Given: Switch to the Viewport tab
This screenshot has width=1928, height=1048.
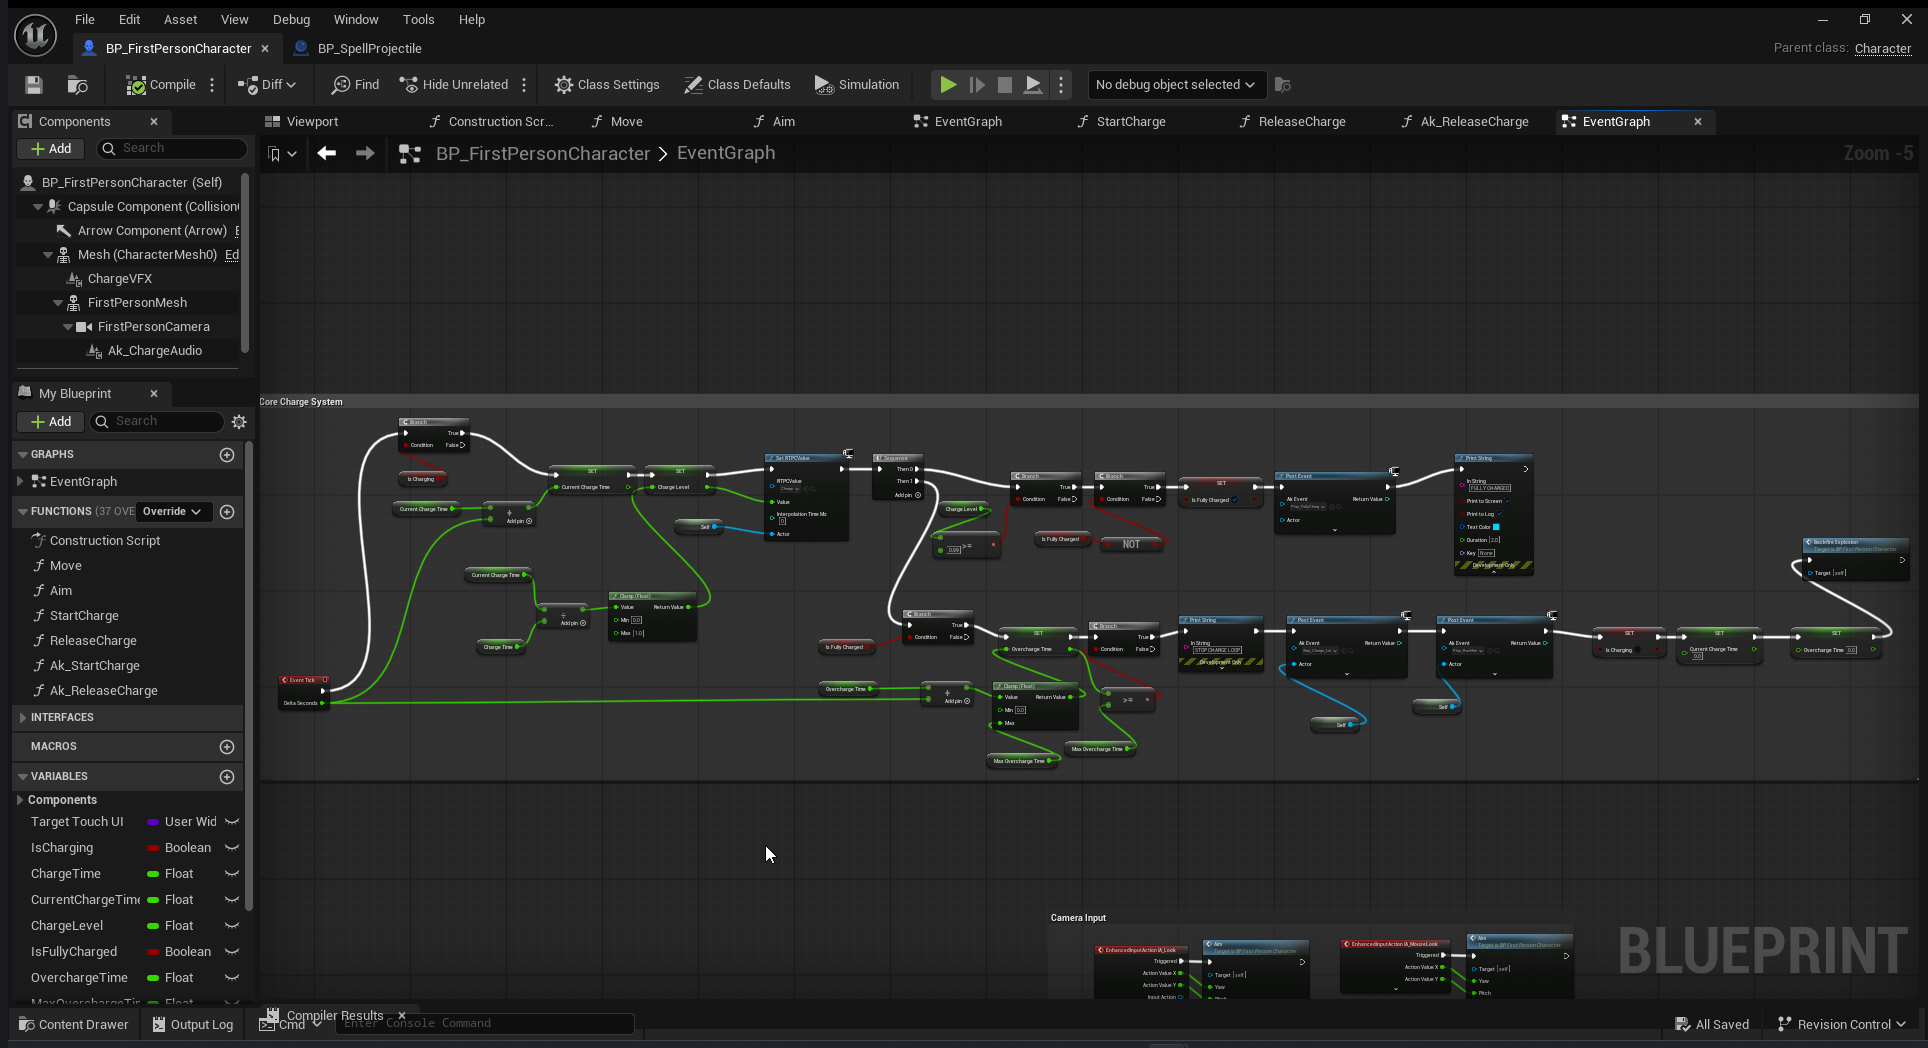Looking at the screenshot, I should (302, 121).
